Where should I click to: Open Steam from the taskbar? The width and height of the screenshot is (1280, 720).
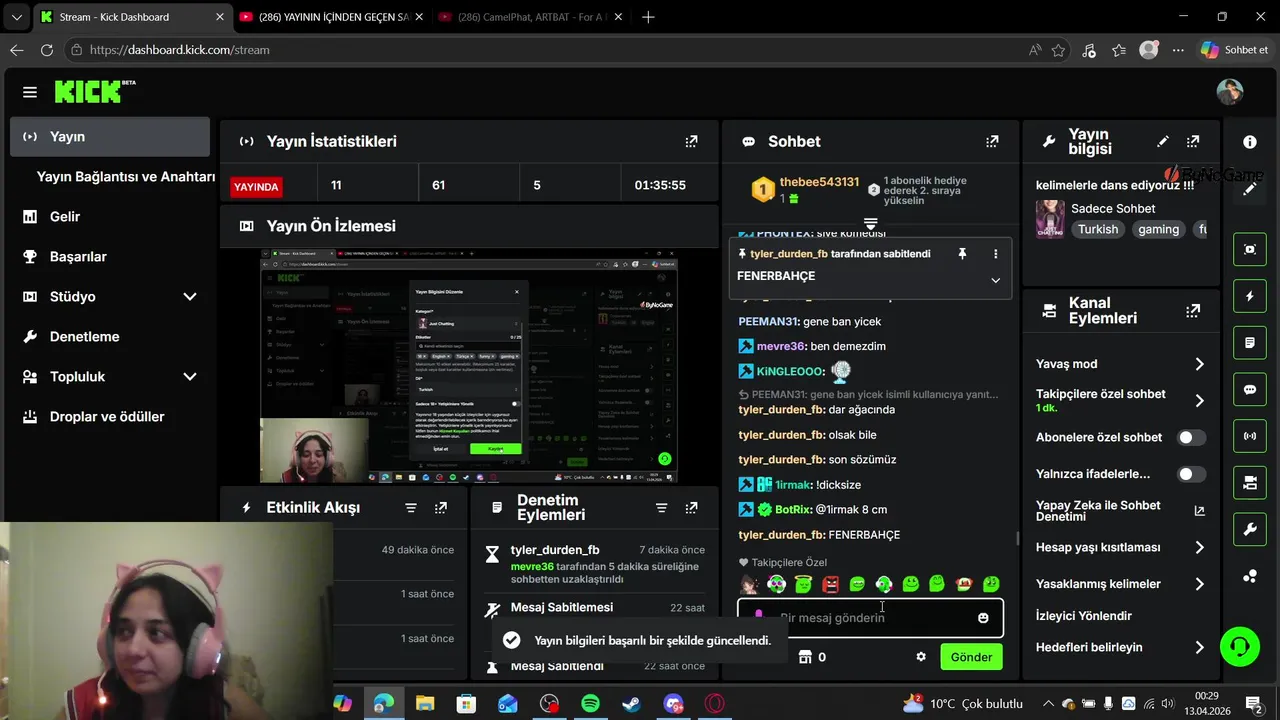point(631,704)
